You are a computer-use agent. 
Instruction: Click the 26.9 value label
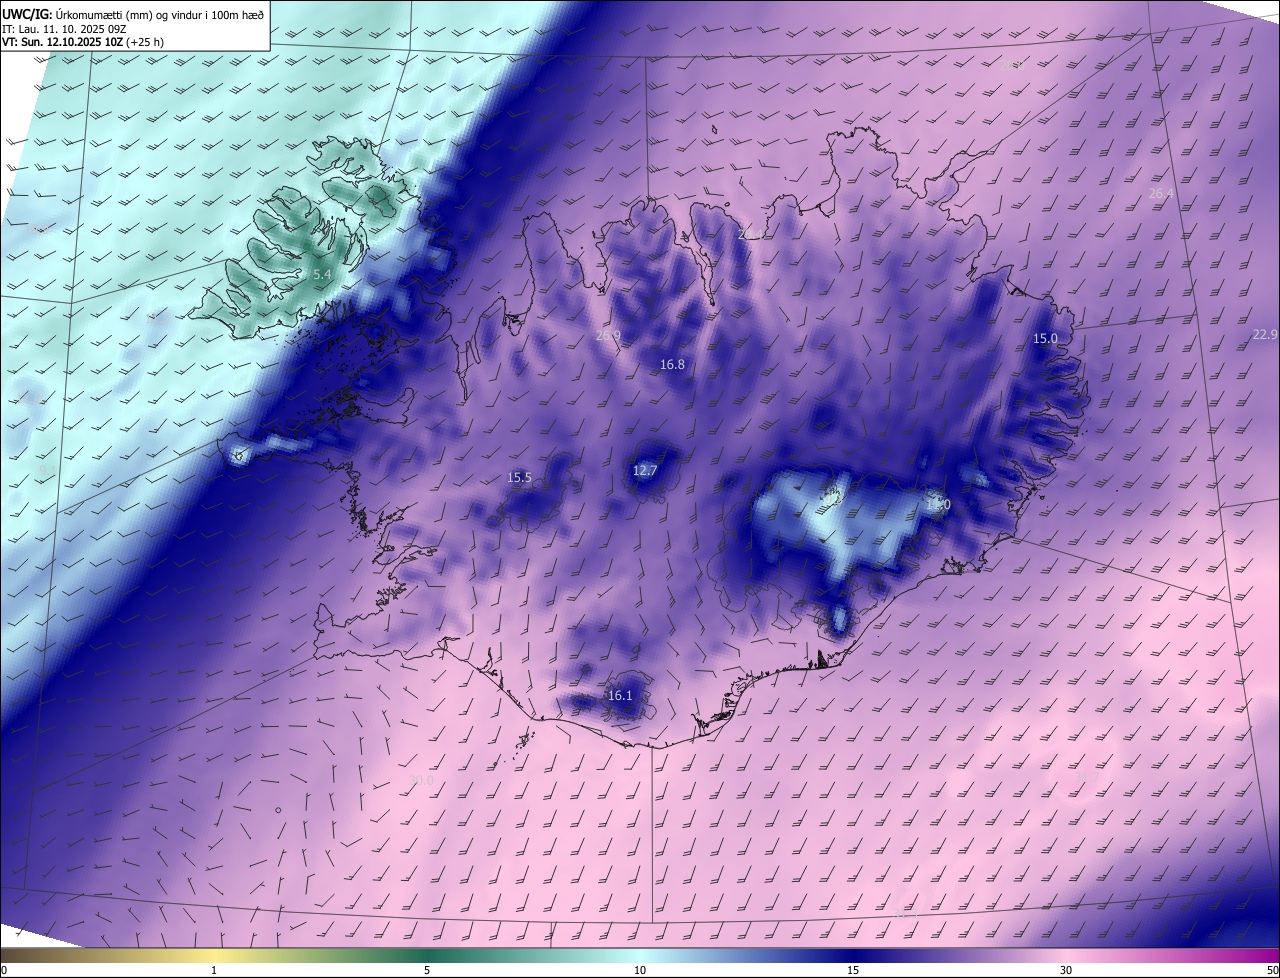click(x=608, y=336)
